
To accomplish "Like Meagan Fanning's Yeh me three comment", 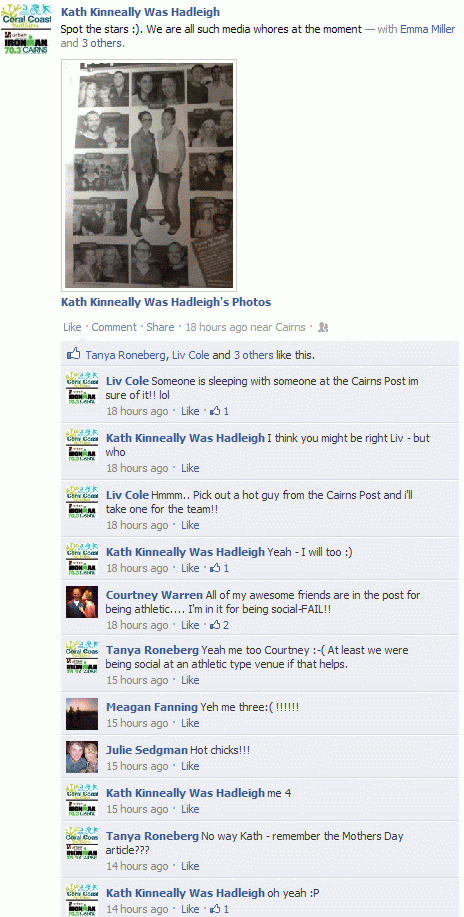I will click(190, 723).
